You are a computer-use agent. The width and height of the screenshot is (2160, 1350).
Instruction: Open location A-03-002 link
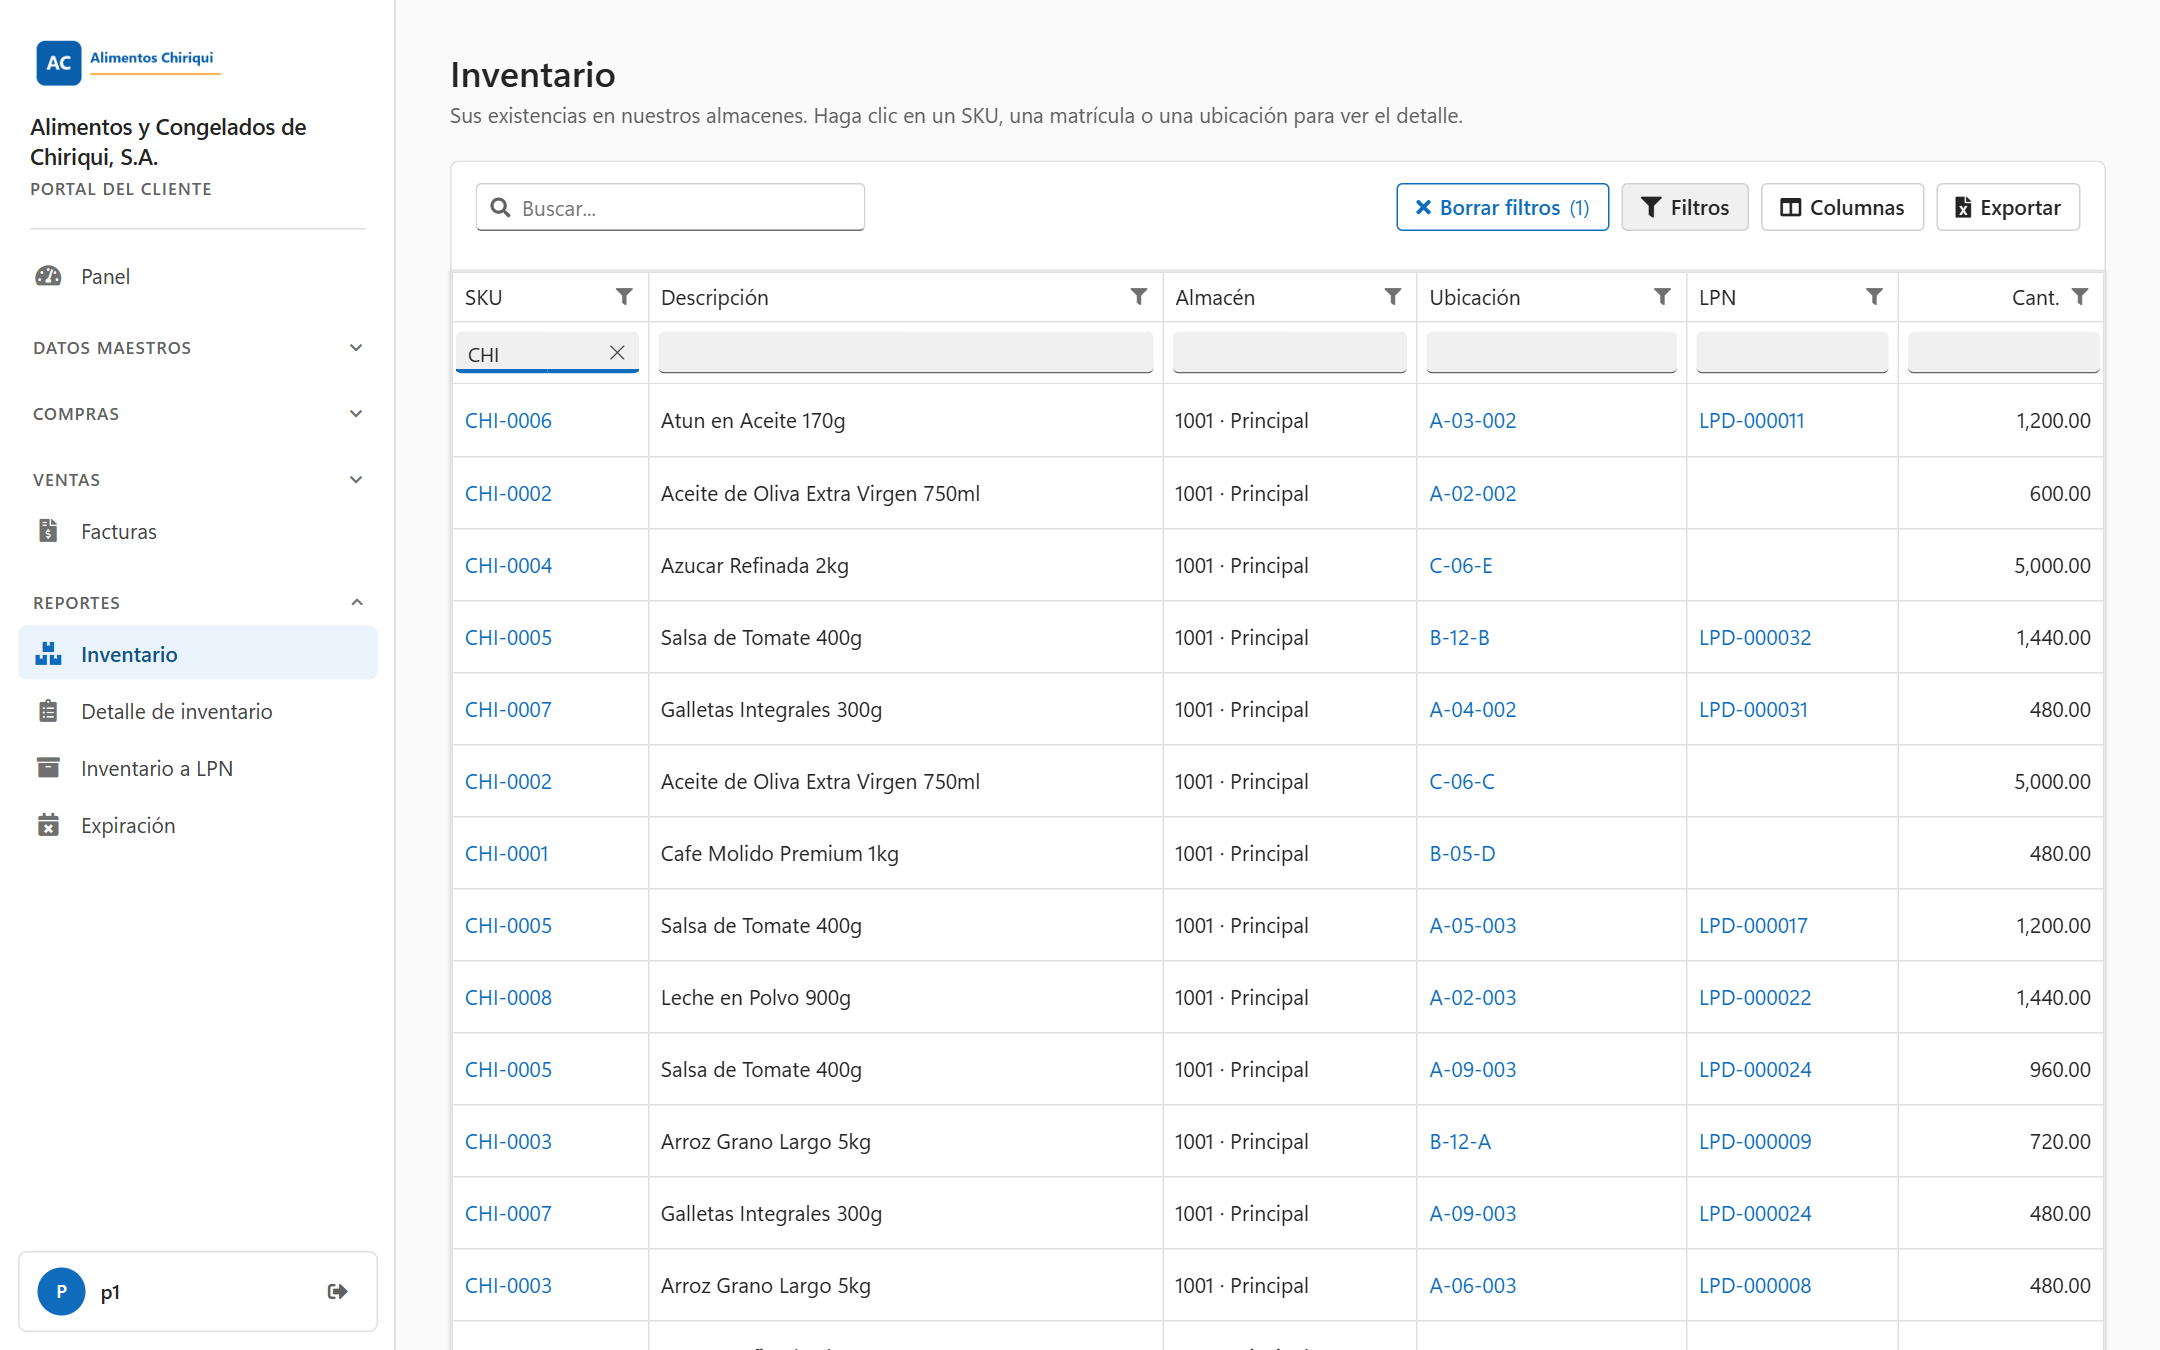click(x=1472, y=421)
